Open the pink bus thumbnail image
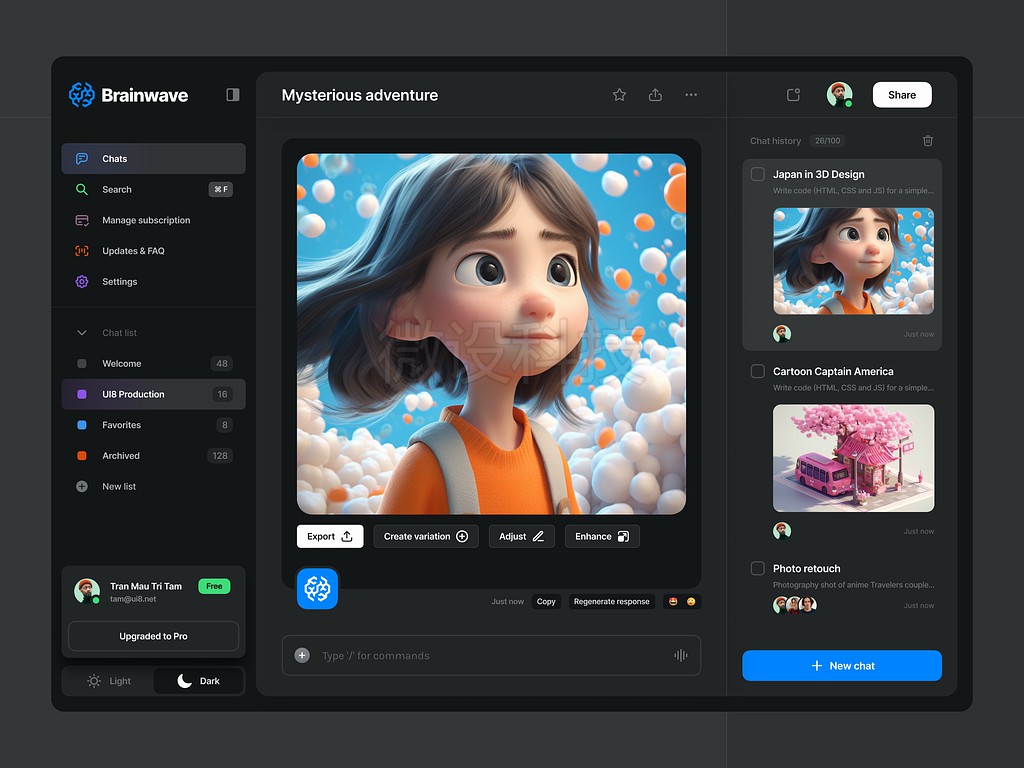 853,458
